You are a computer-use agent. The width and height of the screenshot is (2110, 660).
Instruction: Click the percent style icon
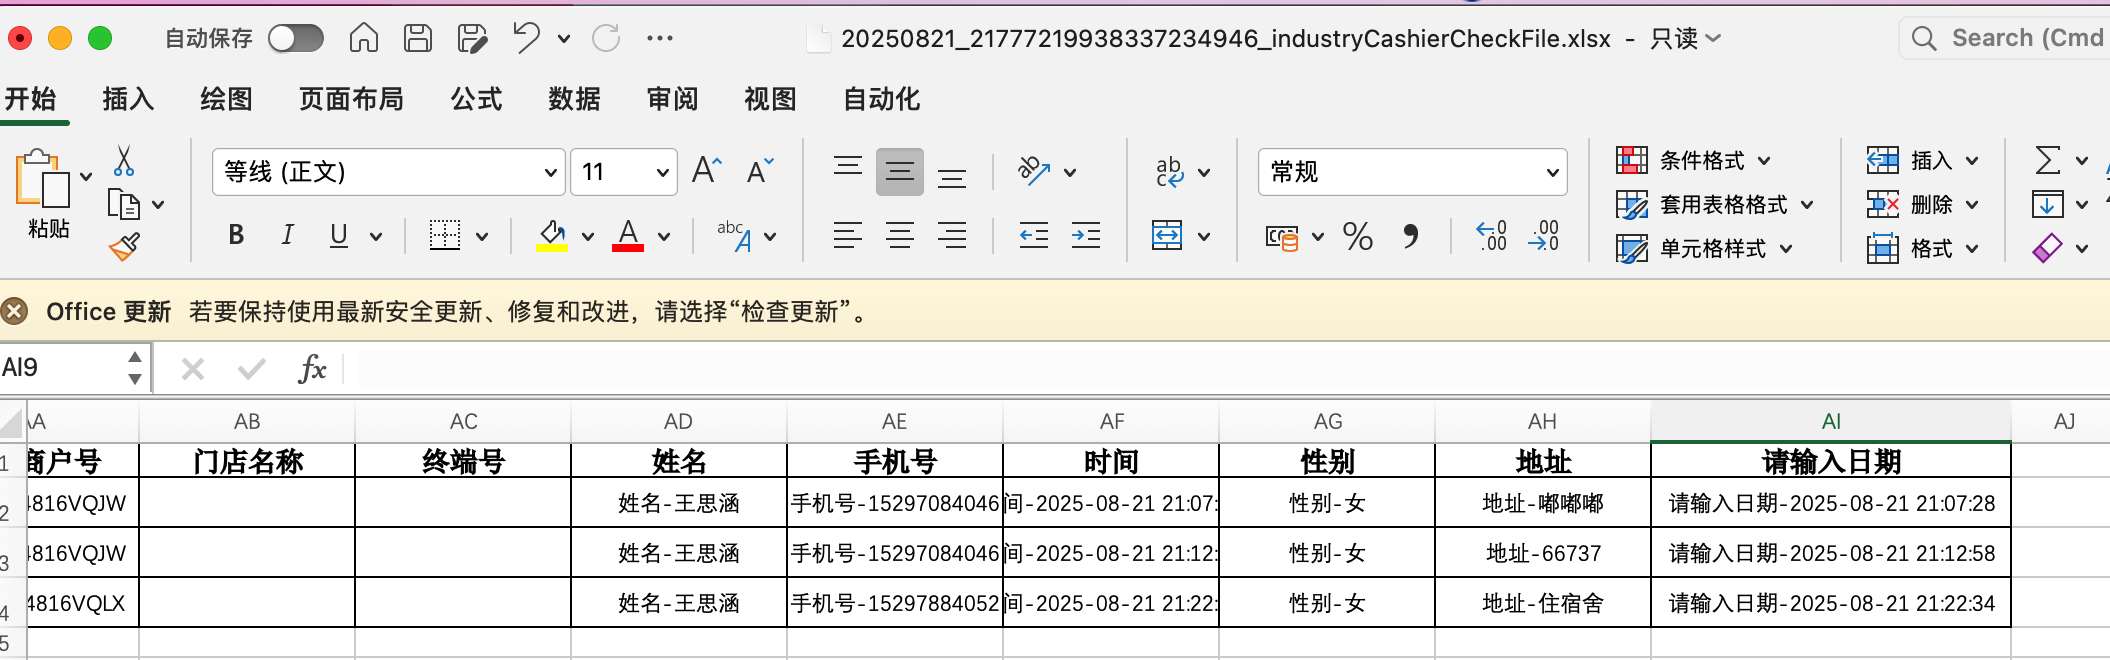tap(1357, 237)
